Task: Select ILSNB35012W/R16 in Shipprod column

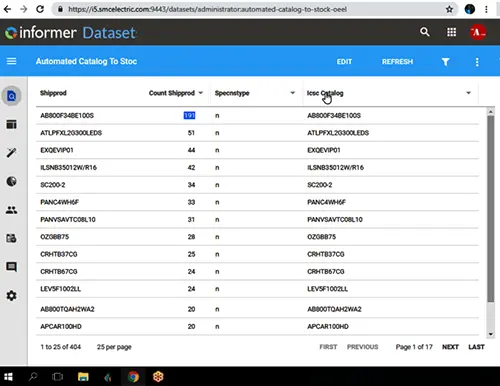Action: (x=68, y=168)
